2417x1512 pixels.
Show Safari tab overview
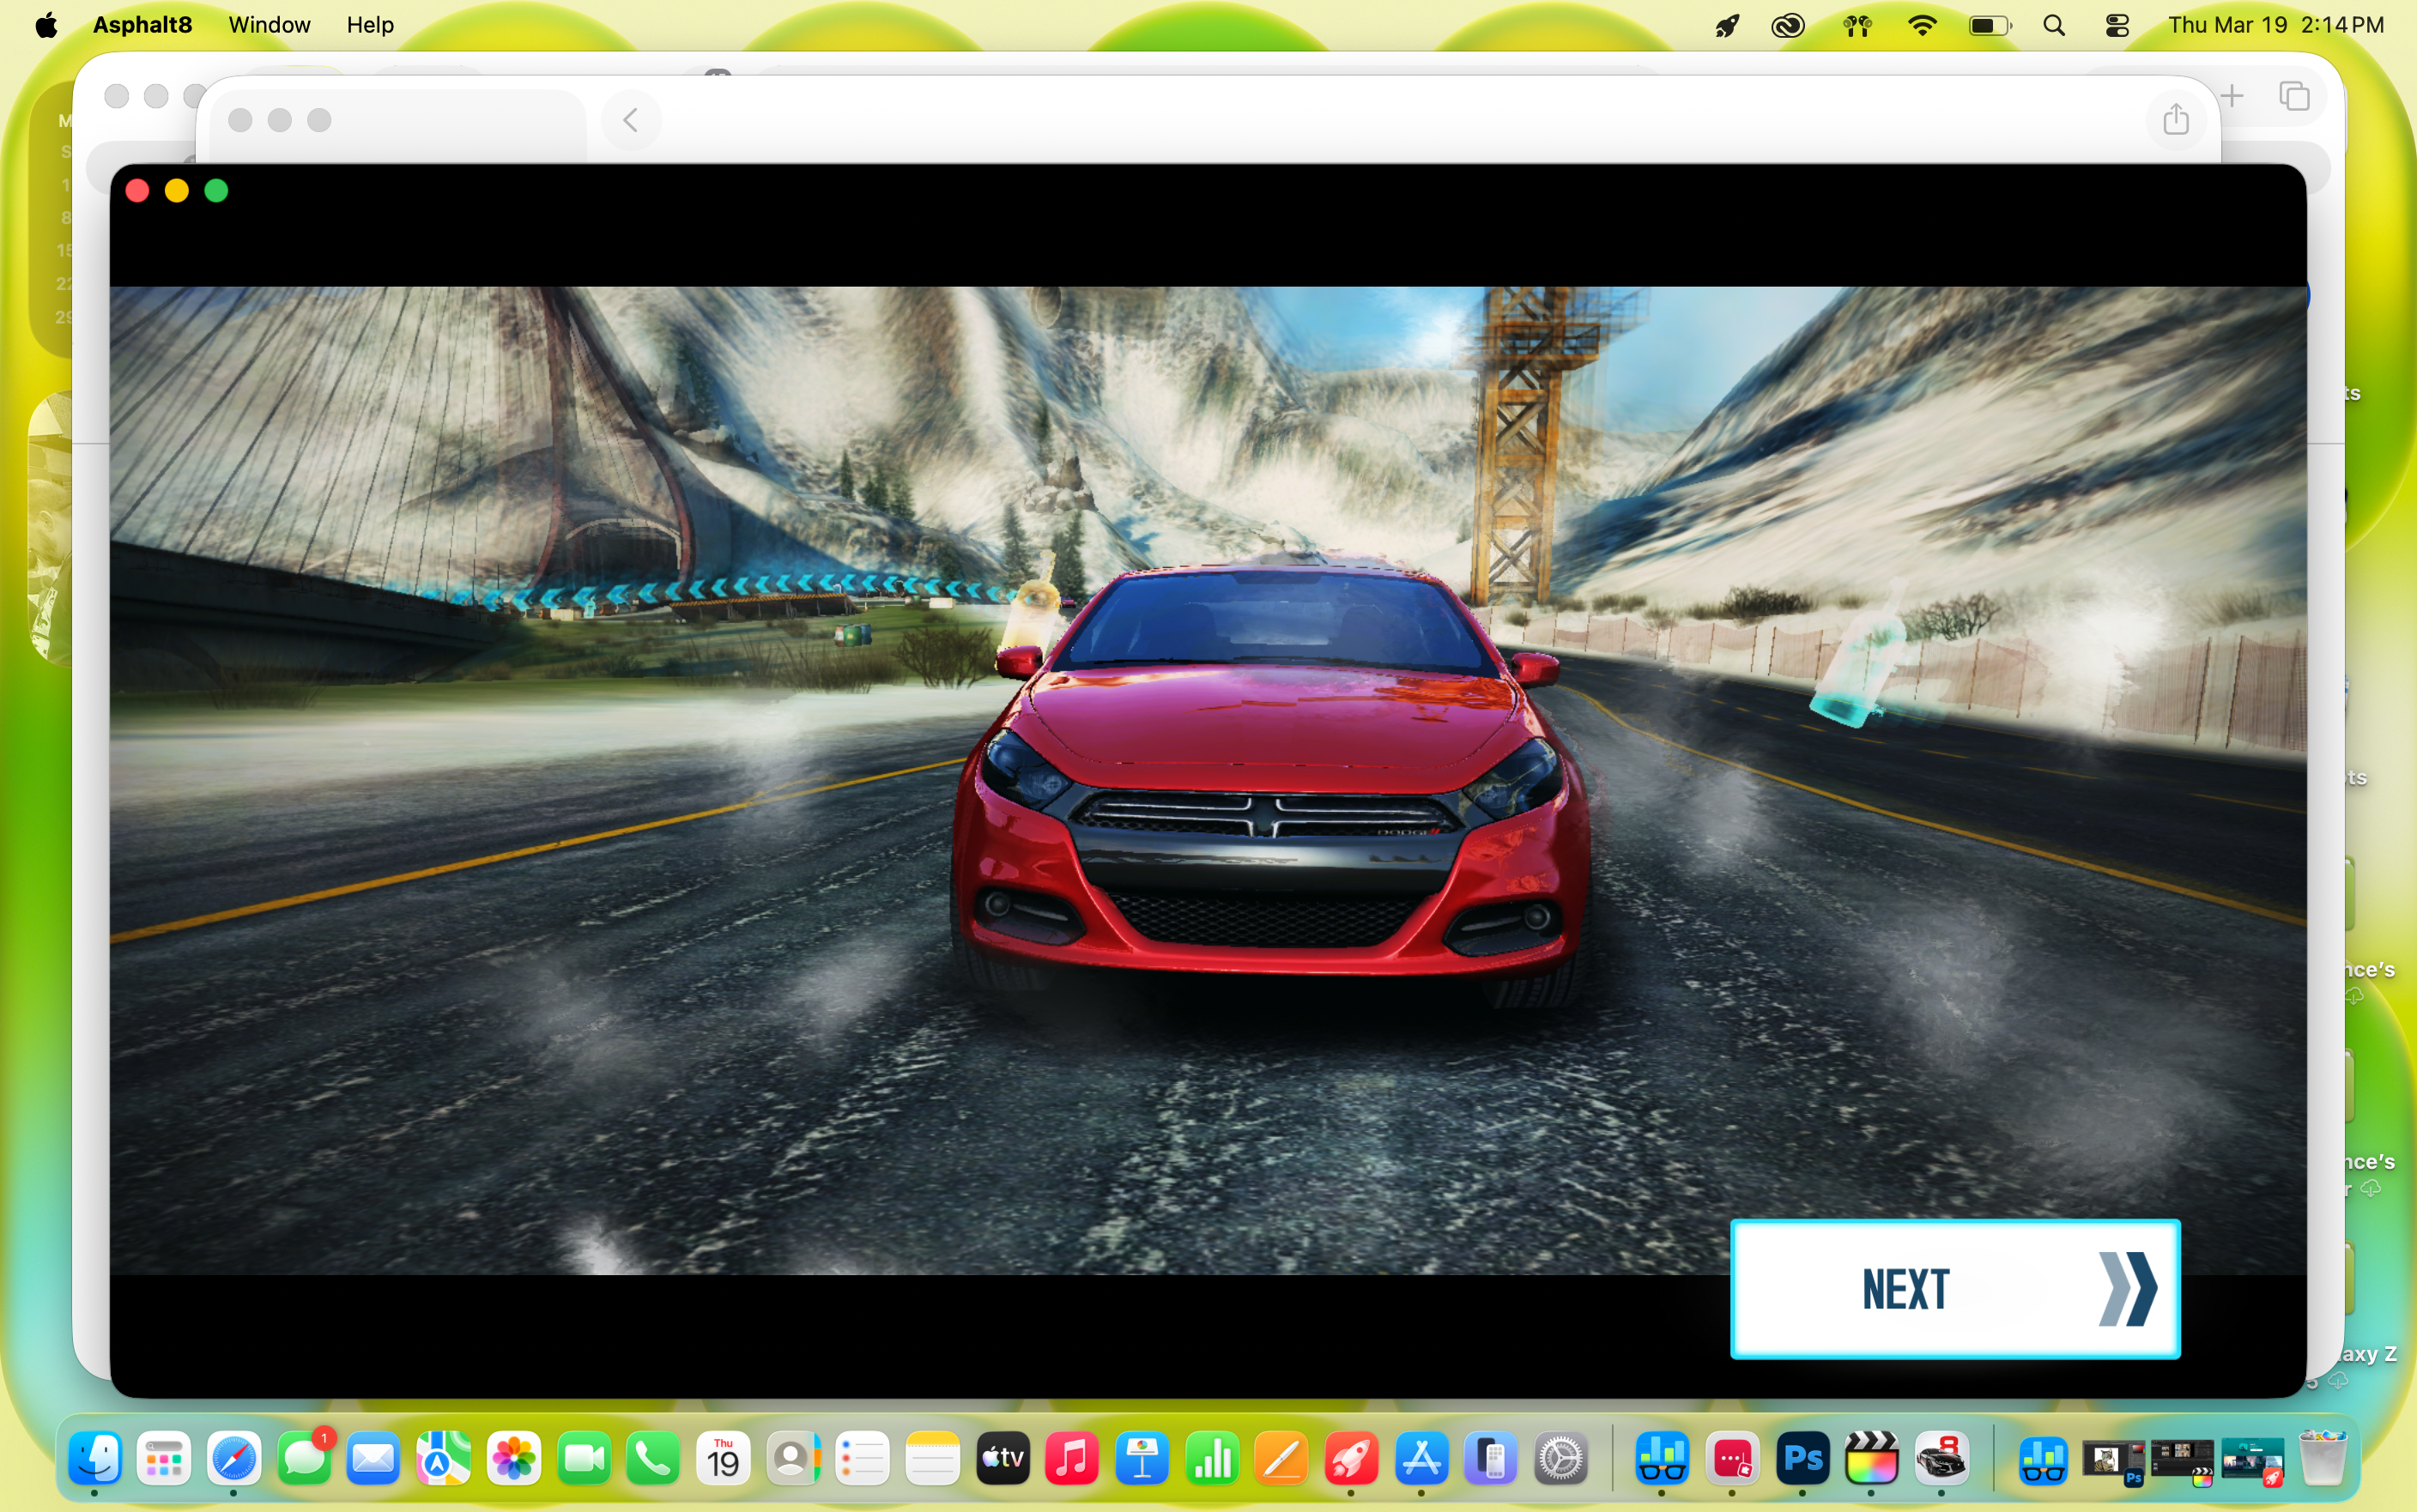[x=2295, y=96]
